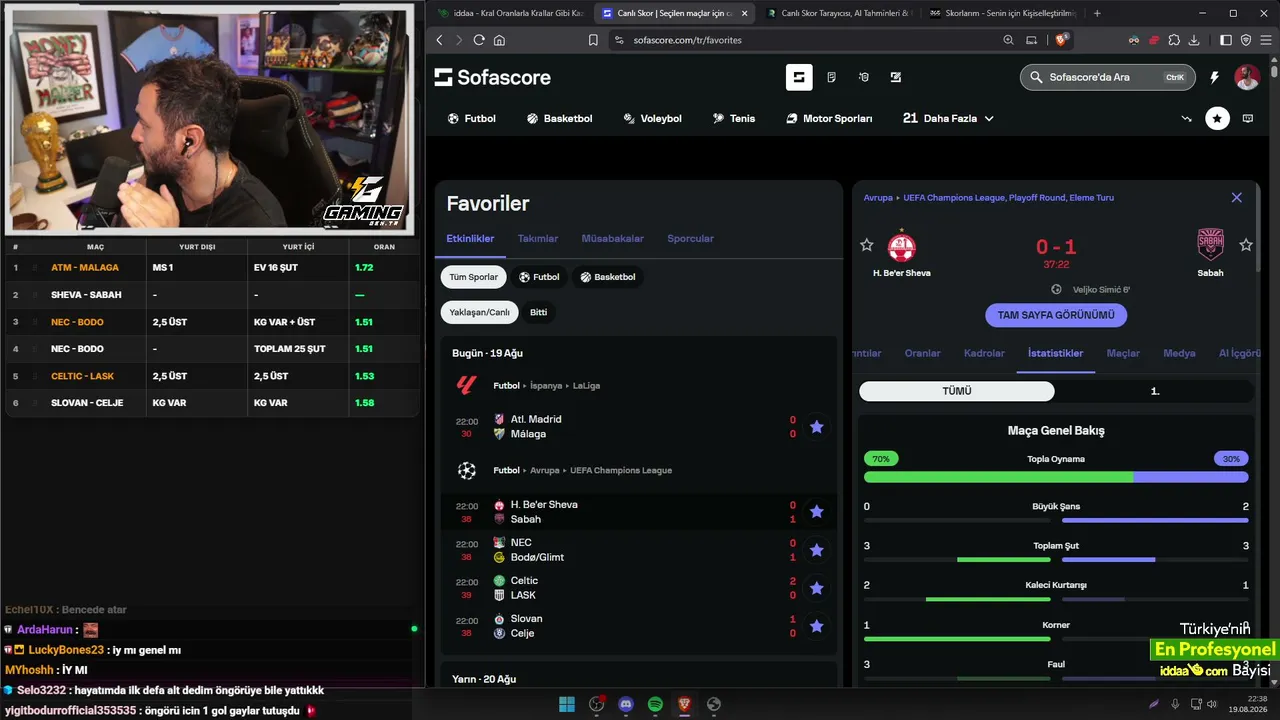
Task: Open the Kadrolar tab in match panel
Action: coord(984,353)
